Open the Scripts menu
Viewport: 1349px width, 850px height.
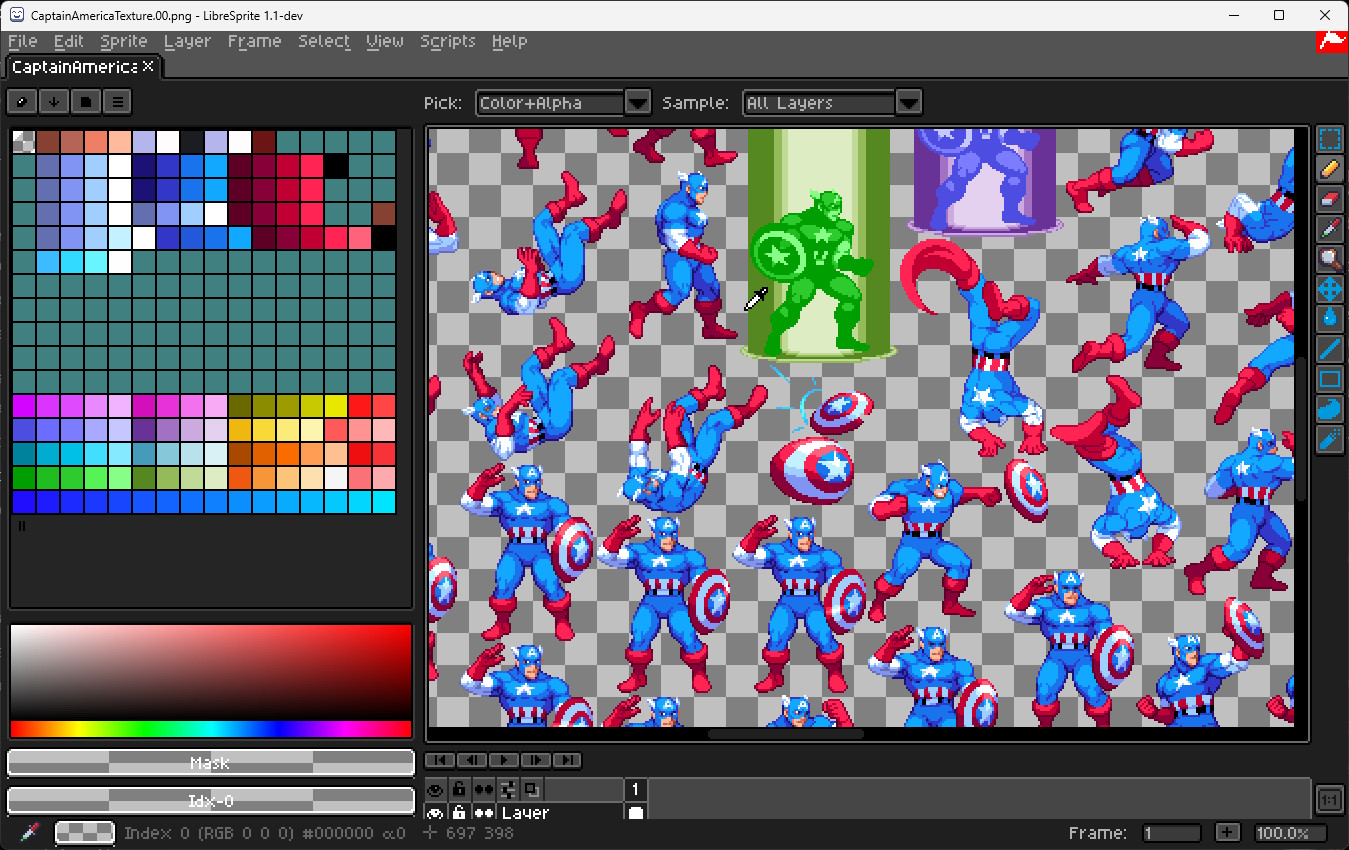coord(448,41)
